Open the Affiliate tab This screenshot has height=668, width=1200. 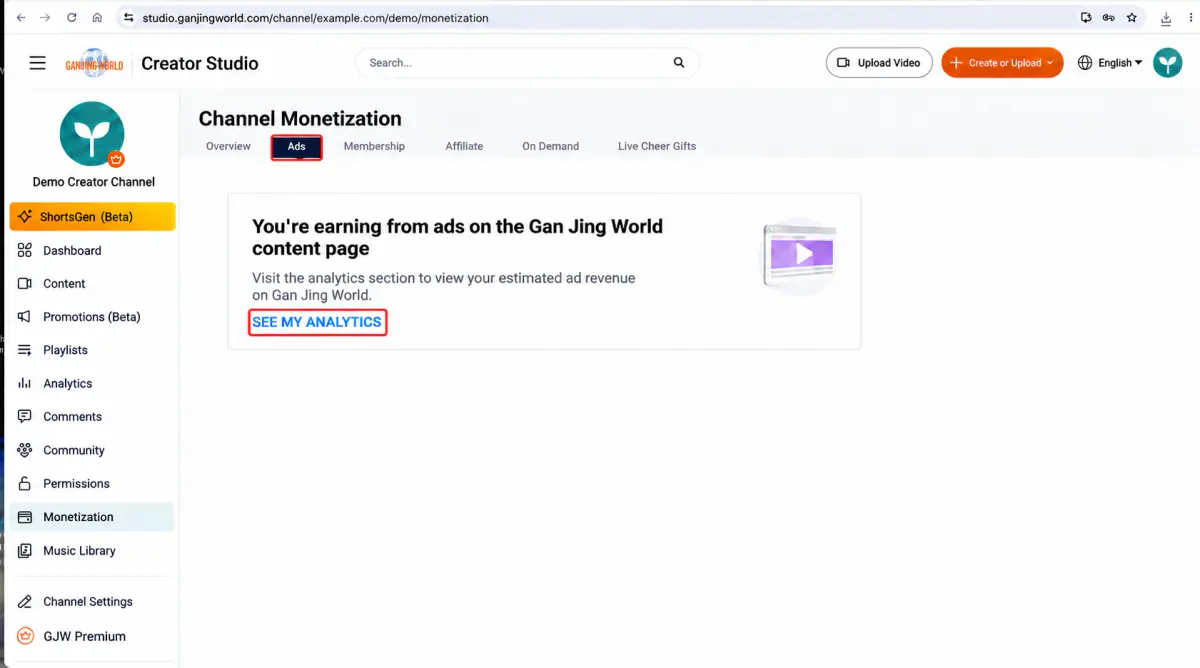464,146
